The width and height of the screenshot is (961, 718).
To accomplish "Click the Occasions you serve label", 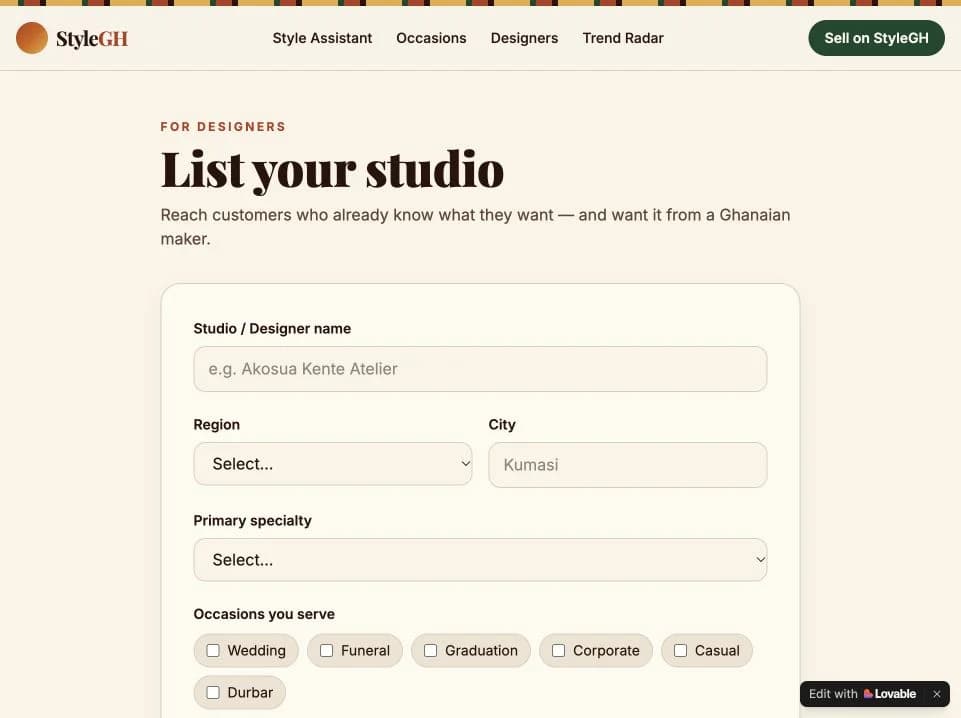I will [x=264, y=614].
